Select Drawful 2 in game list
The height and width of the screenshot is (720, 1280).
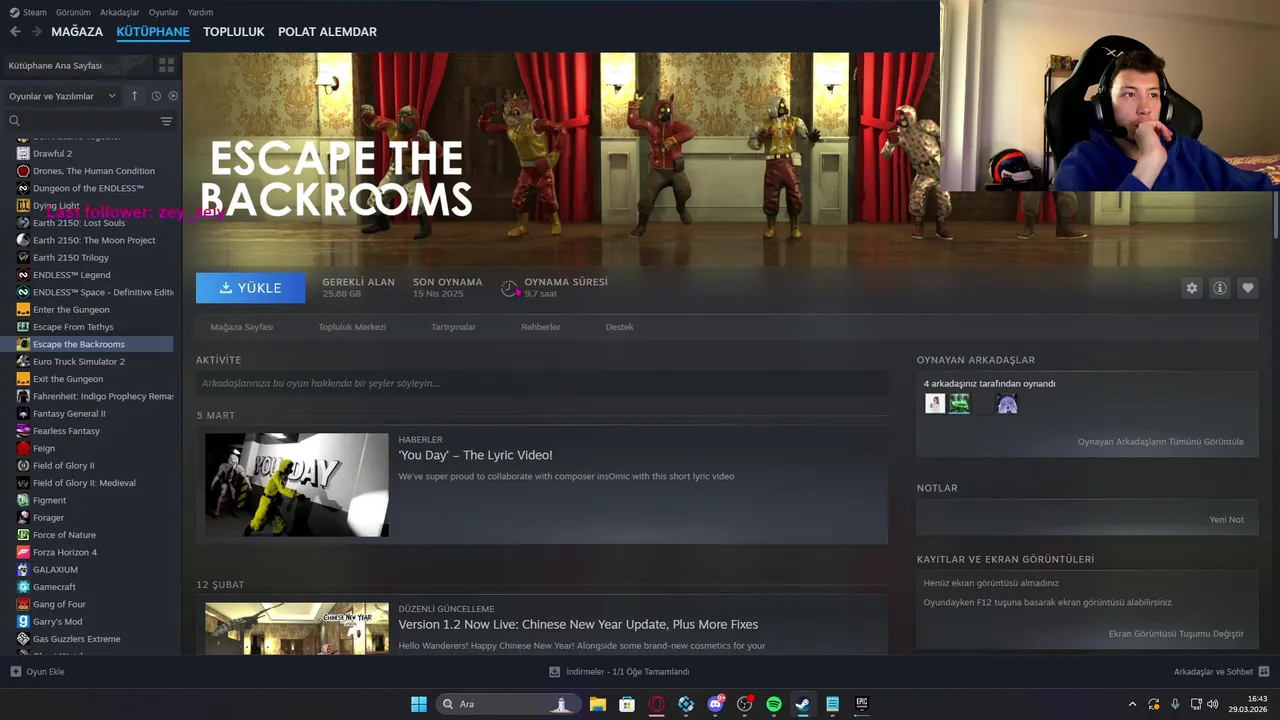[x=52, y=154]
